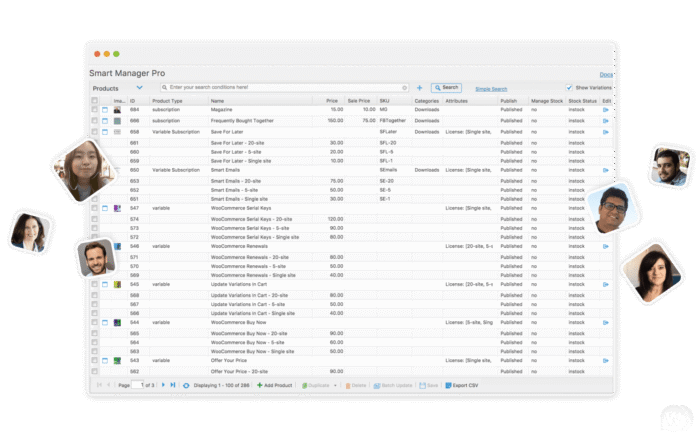Click the edit icon in the Smart Emails row
The height and width of the screenshot is (438, 700).
tap(606, 171)
